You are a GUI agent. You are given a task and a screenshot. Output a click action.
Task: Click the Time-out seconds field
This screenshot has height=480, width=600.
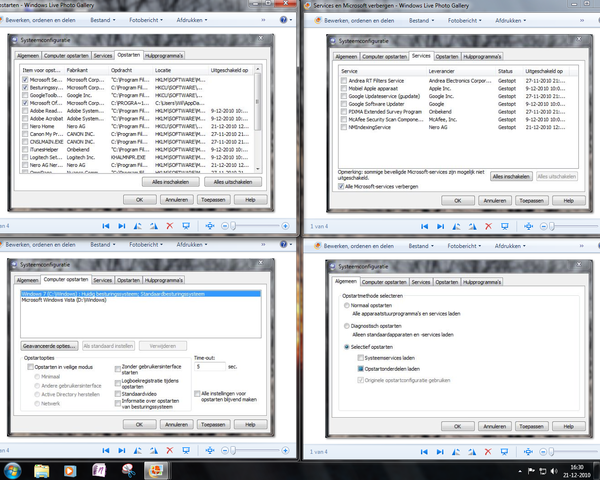(210, 367)
